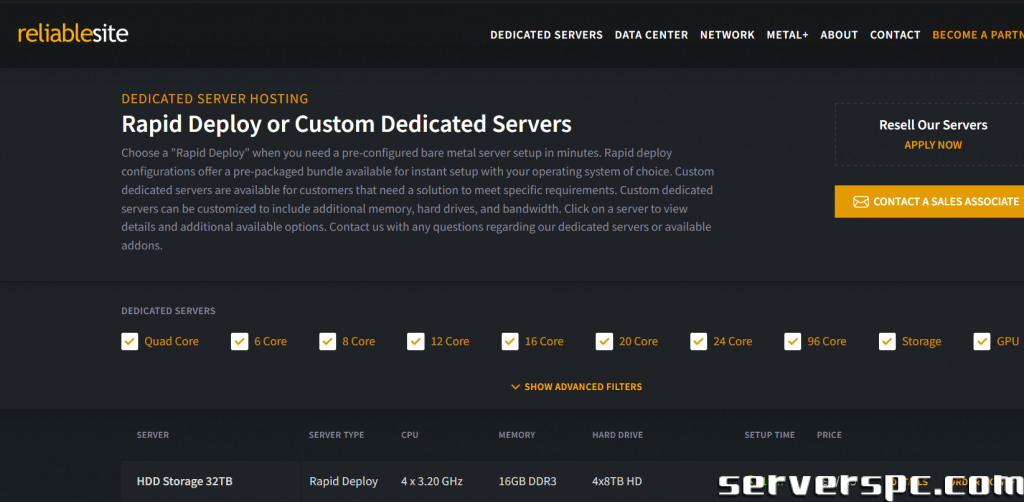This screenshot has height=502, width=1024.
Task: Click the reliablesite logo
Action: tap(73, 33)
